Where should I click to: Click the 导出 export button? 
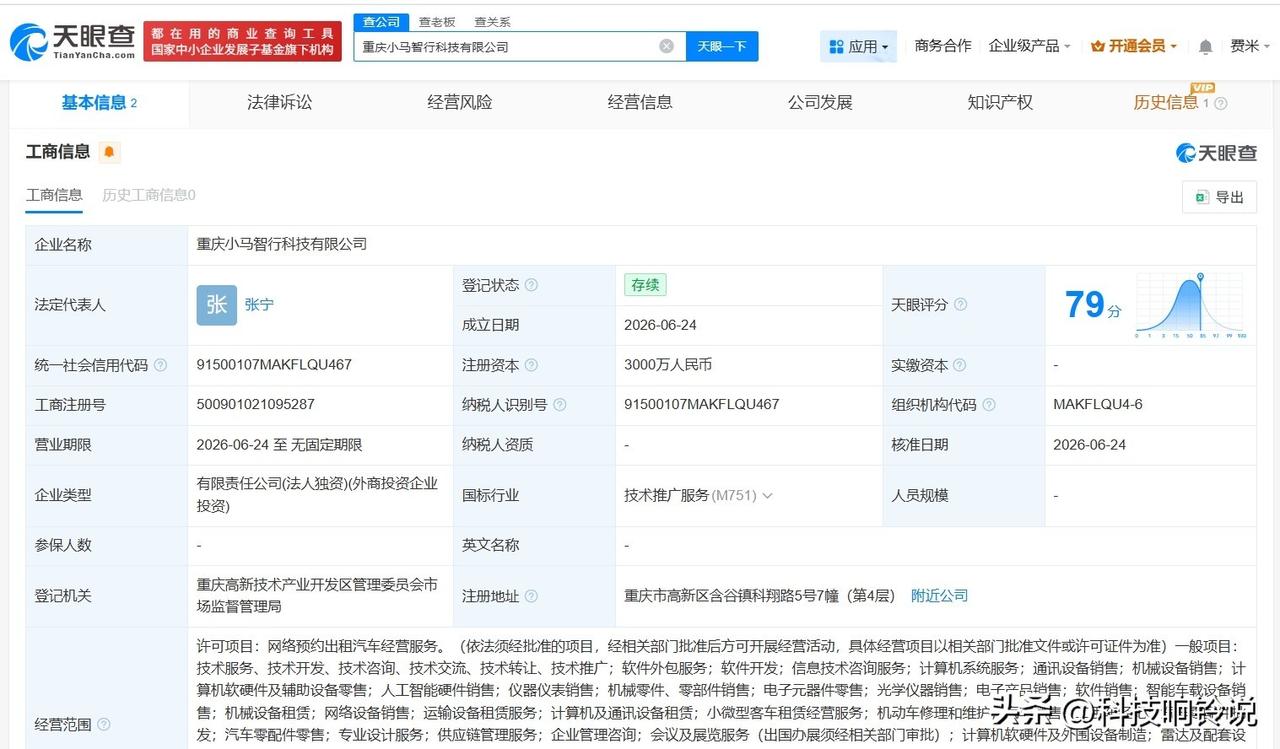[1219, 197]
